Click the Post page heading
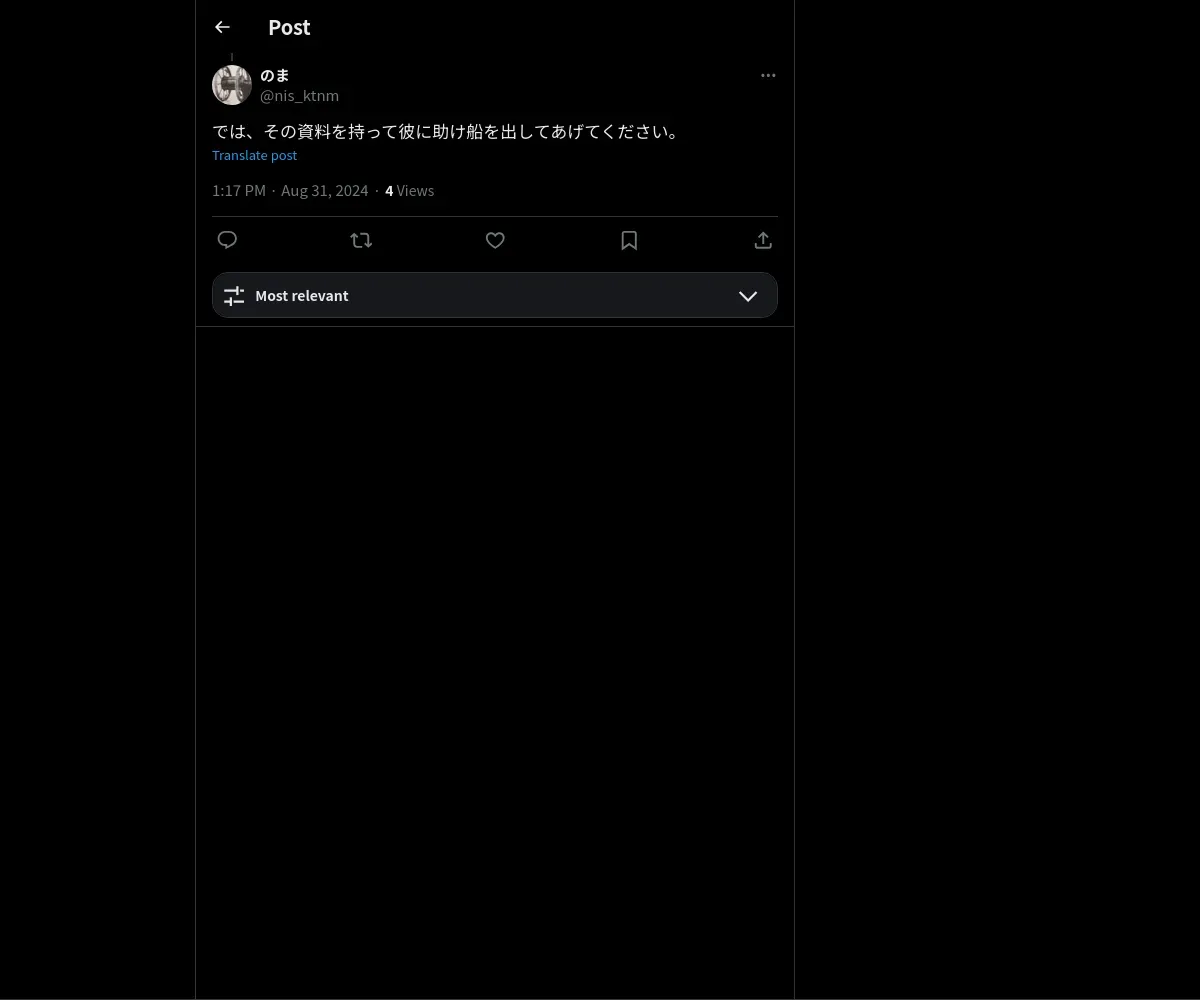This screenshot has height=1000, width=1200. click(x=289, y=27)
